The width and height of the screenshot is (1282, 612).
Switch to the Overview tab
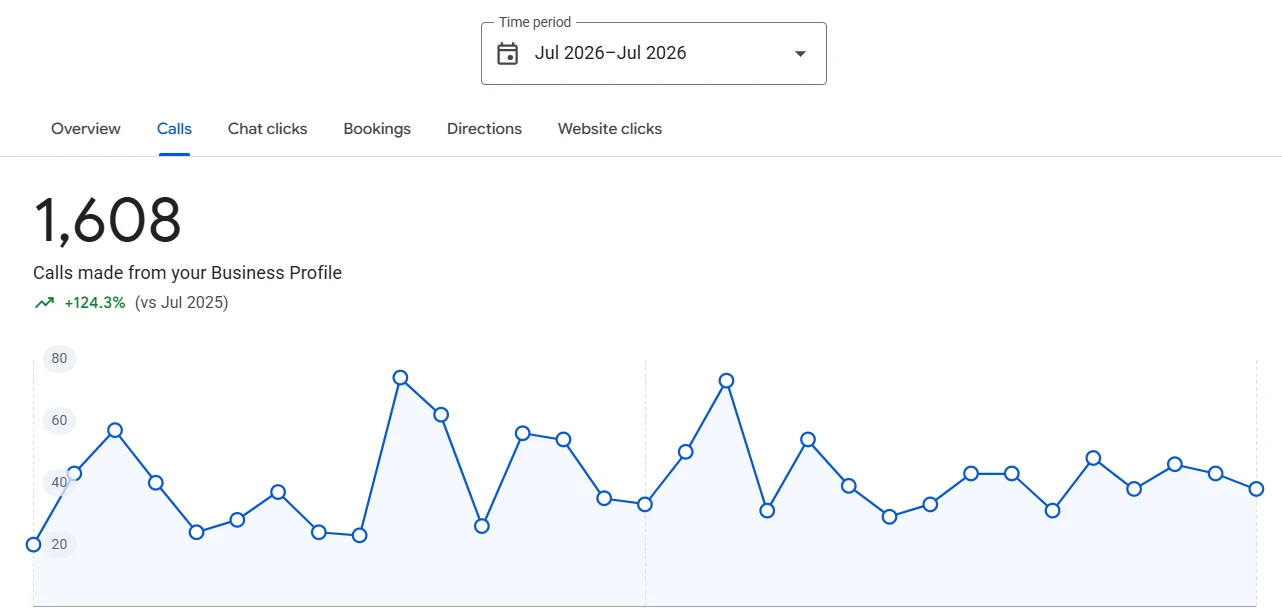[x=86, y=129]
